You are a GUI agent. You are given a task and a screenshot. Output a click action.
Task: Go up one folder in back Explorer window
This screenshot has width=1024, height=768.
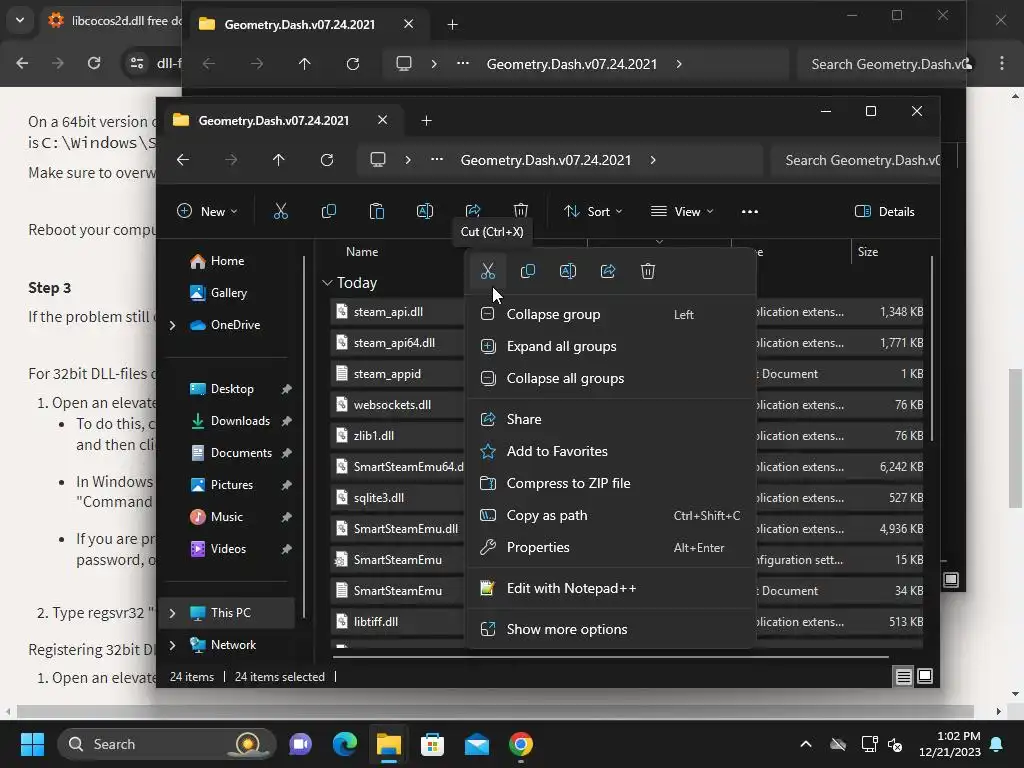(x=304, y=64)
